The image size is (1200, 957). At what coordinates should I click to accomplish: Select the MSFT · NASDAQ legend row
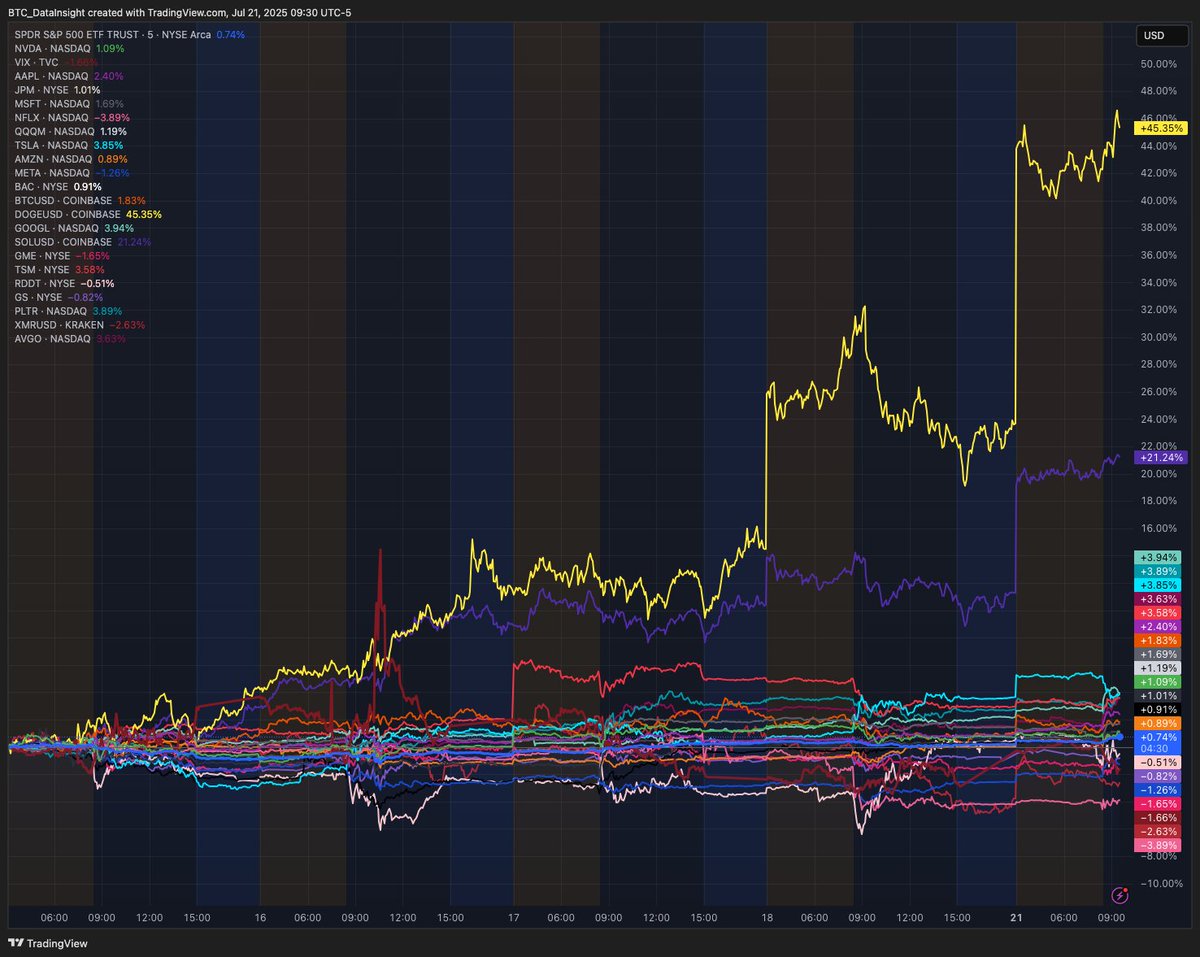click(69, 104)
